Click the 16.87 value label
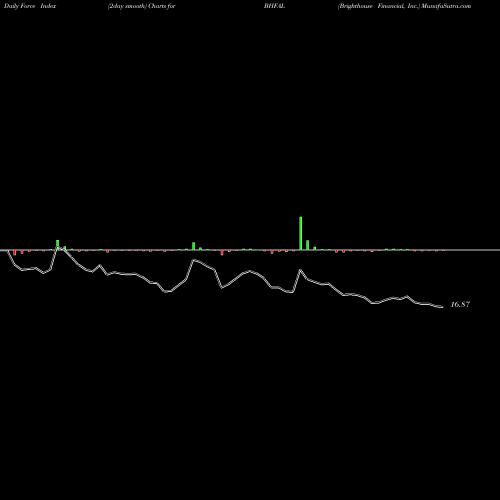The width and height of the screenshot is (500, 500). click(460, 304)
